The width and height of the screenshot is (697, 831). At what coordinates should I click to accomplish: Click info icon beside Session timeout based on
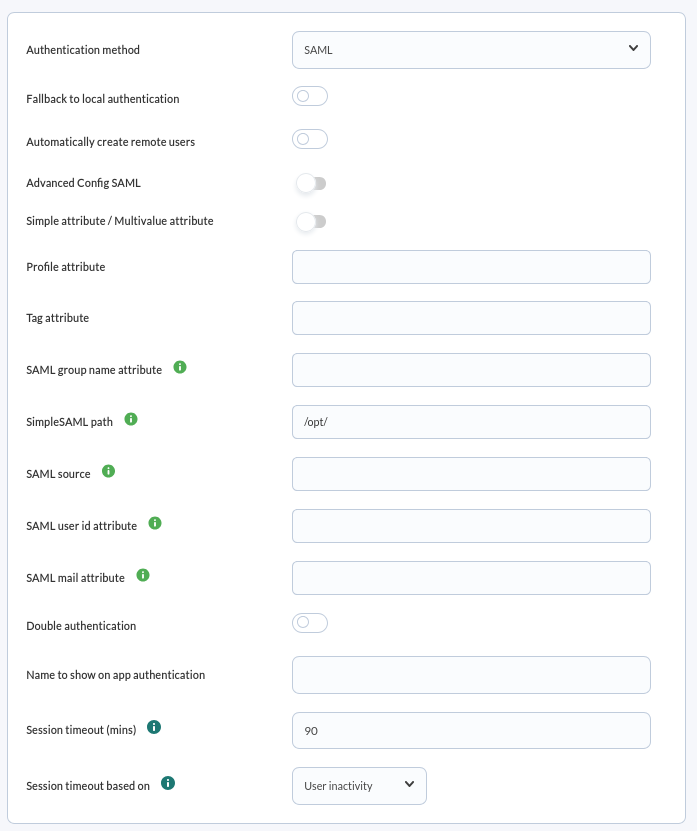pyautogui.click(x=167, y=783)
